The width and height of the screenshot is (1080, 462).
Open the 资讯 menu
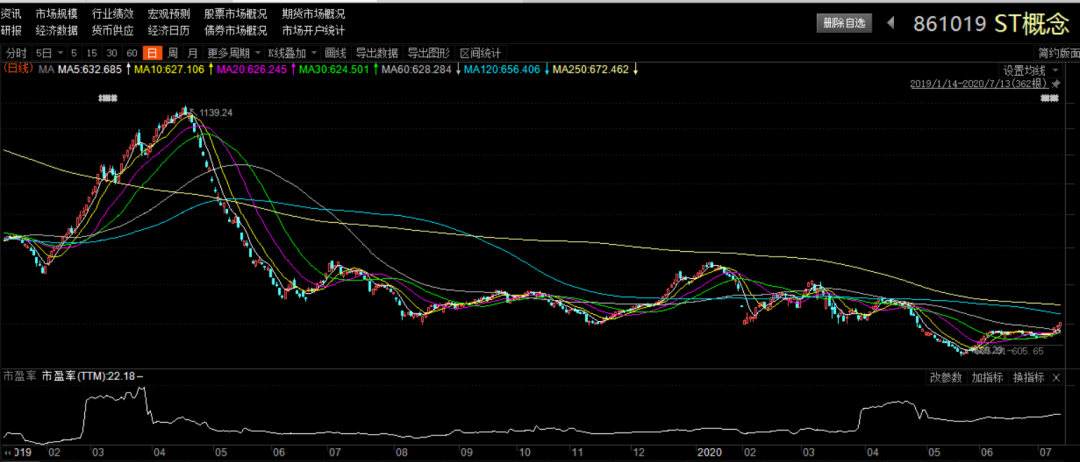pos(11,15)
